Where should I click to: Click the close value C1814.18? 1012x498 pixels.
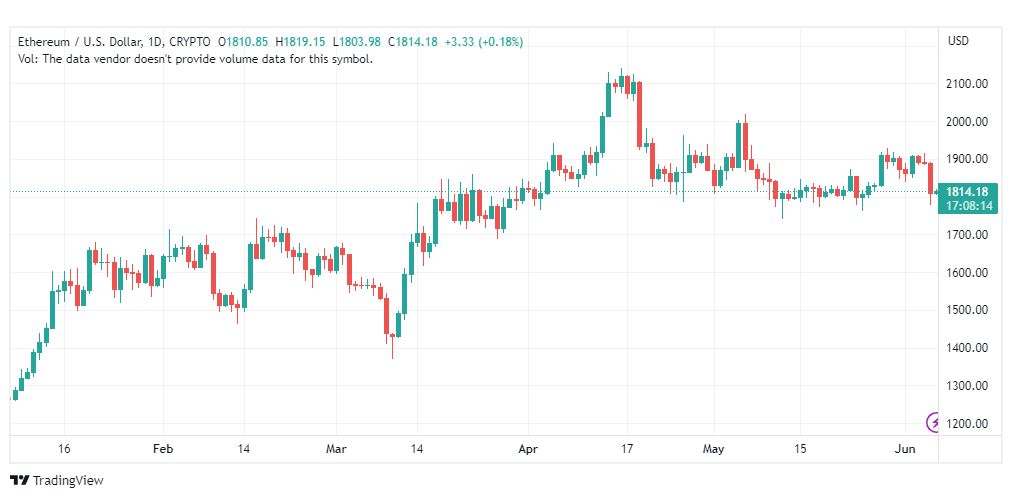coord(412,42)
